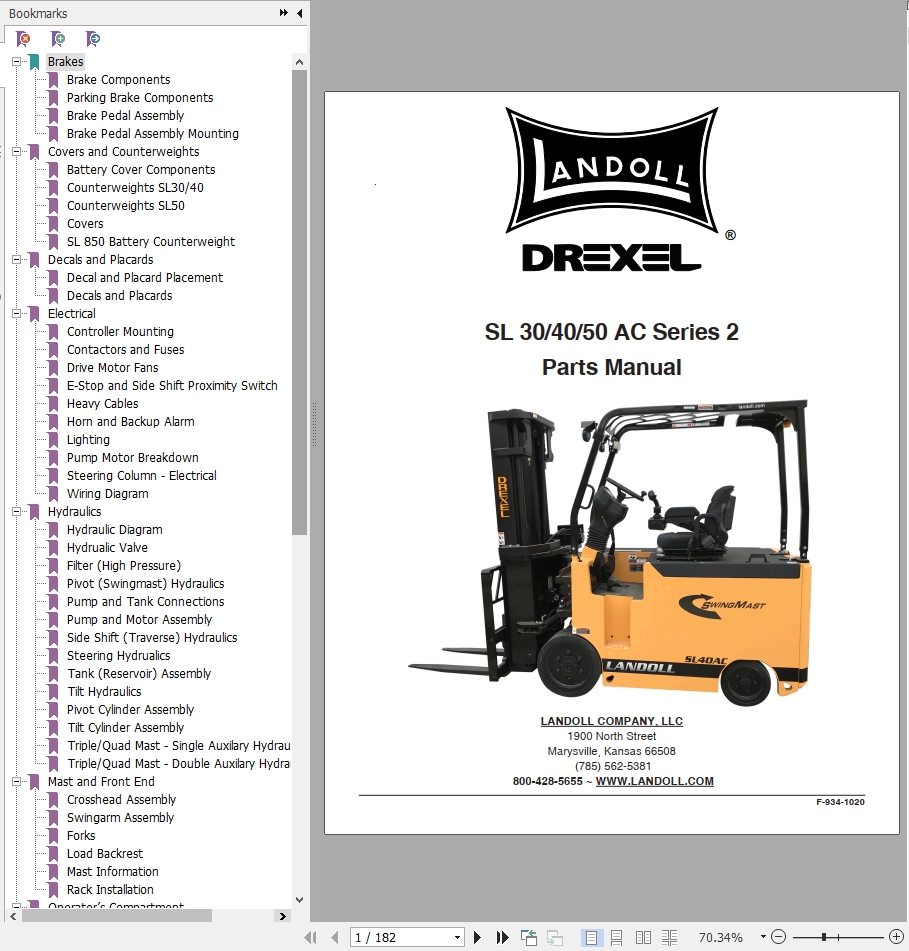The height and width of the screenshot is (951, 909).
Task: Open the Covers bookmark
Action: pos(85,224)
